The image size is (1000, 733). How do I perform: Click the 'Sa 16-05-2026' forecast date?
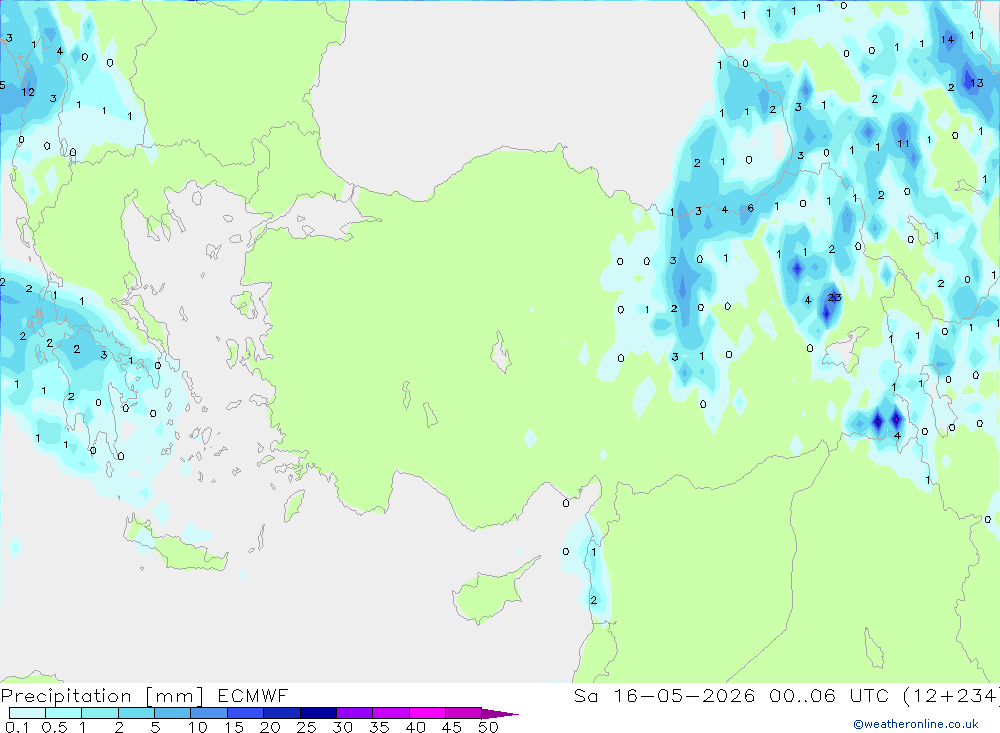pos(665,696)
